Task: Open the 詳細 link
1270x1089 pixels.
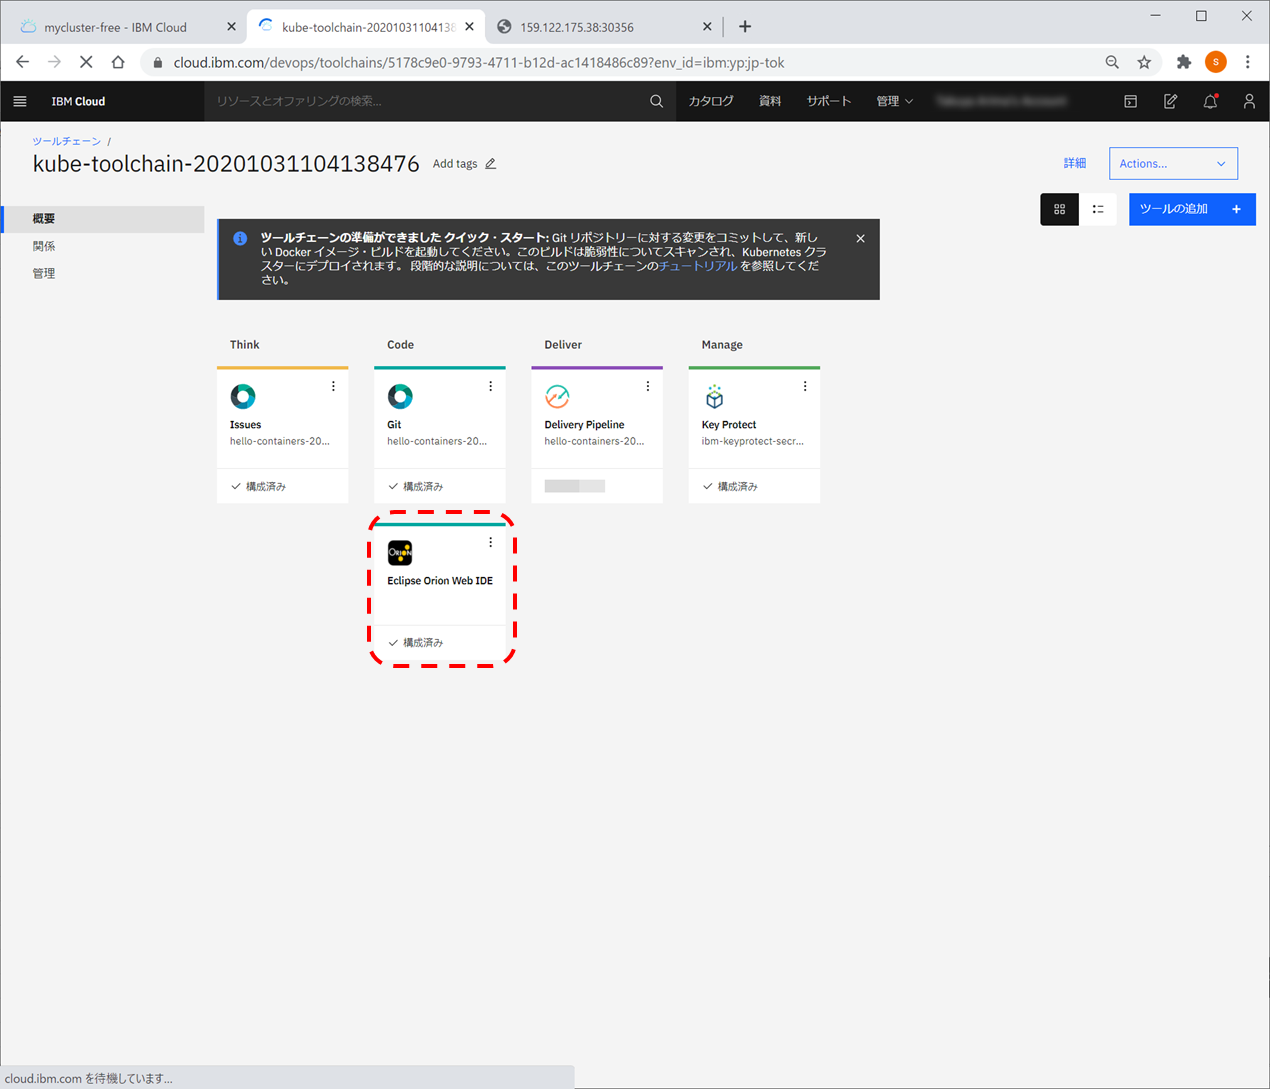Action: click(x=1075, y=163)
